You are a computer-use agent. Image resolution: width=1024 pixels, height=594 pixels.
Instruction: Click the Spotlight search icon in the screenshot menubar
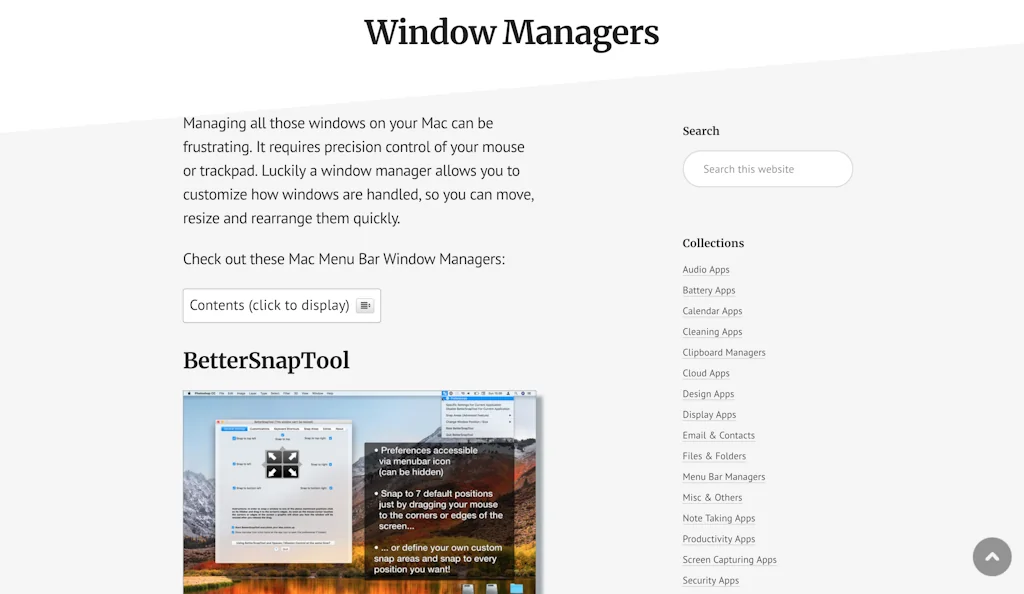516,392
